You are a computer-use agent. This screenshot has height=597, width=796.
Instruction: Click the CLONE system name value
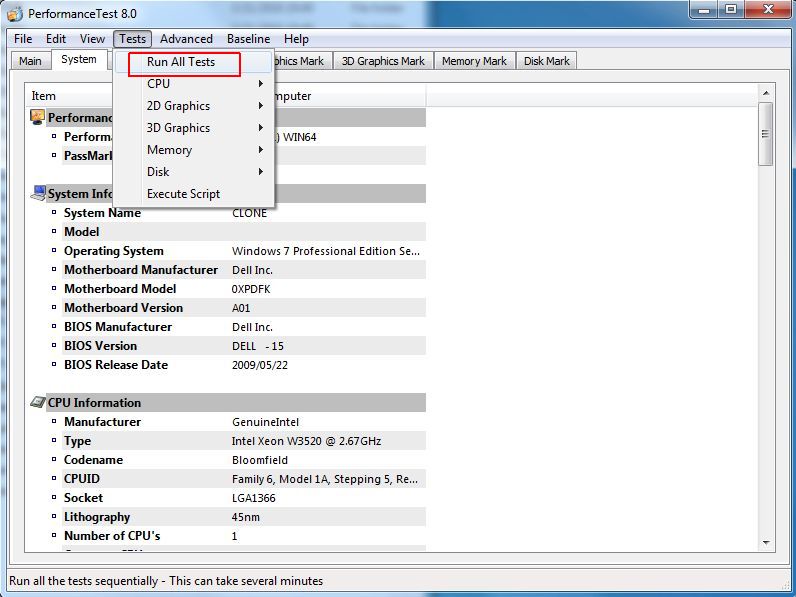point(249,213)
